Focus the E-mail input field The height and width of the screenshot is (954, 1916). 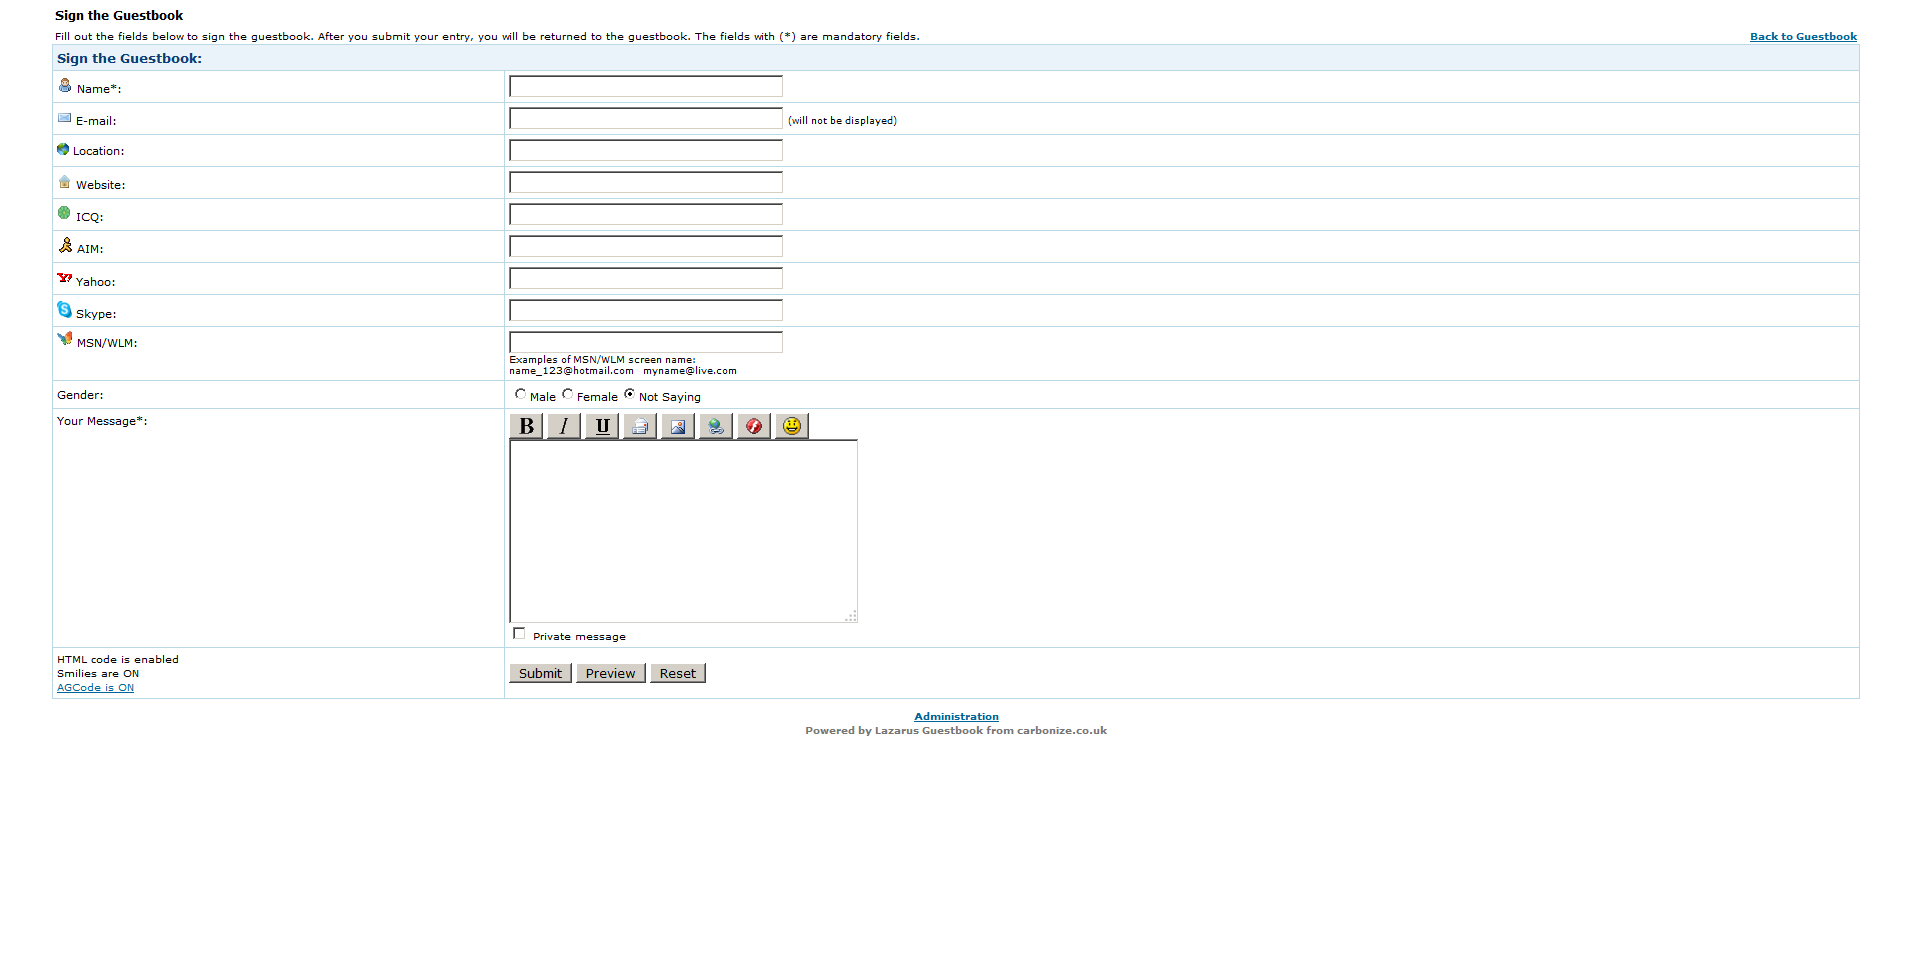coord(646,119)
